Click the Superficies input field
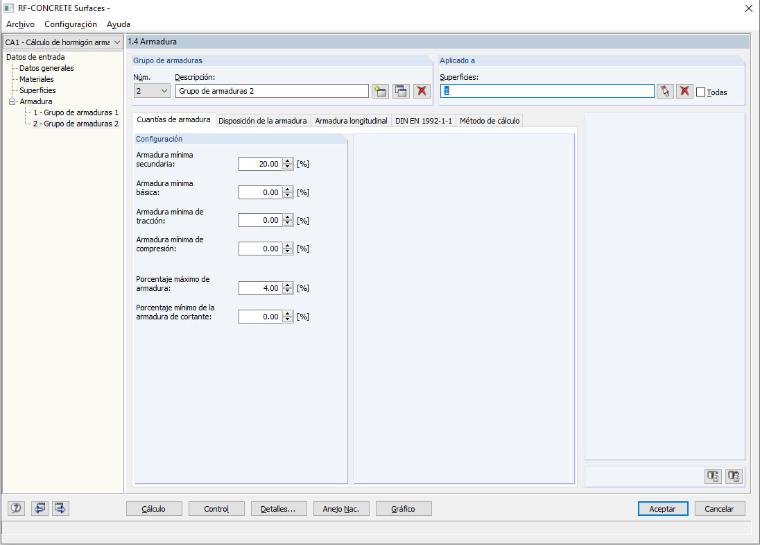Image resolution: width=760 pixels, height=545 pixels. [547, 91]
